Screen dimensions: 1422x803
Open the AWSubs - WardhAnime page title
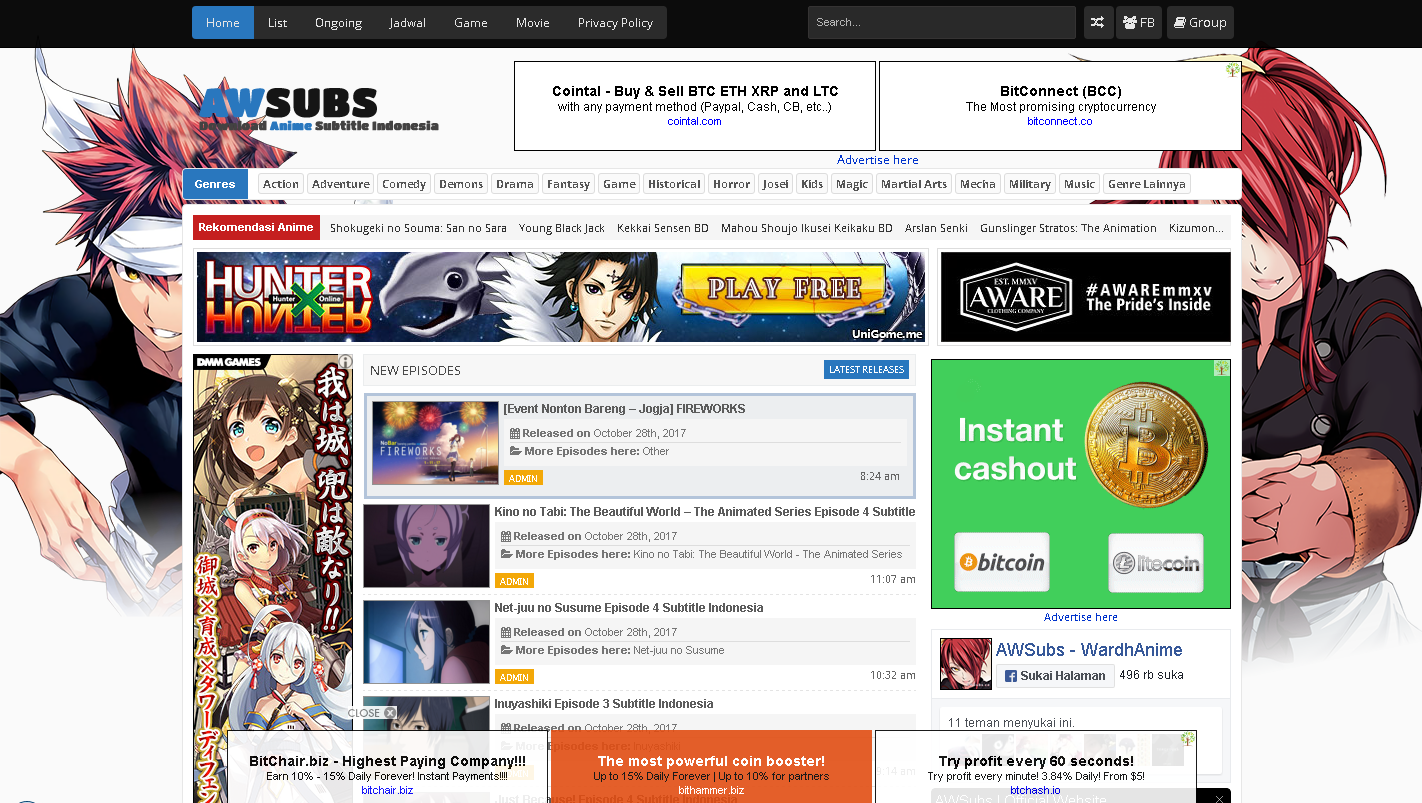point(1089,650)
